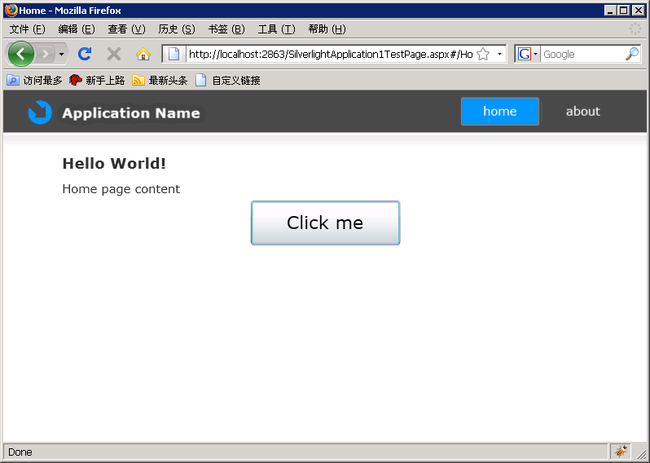This screenshot has width=650, height=463.
Task: Open the 查看 (V) menu
Action: 126,29
